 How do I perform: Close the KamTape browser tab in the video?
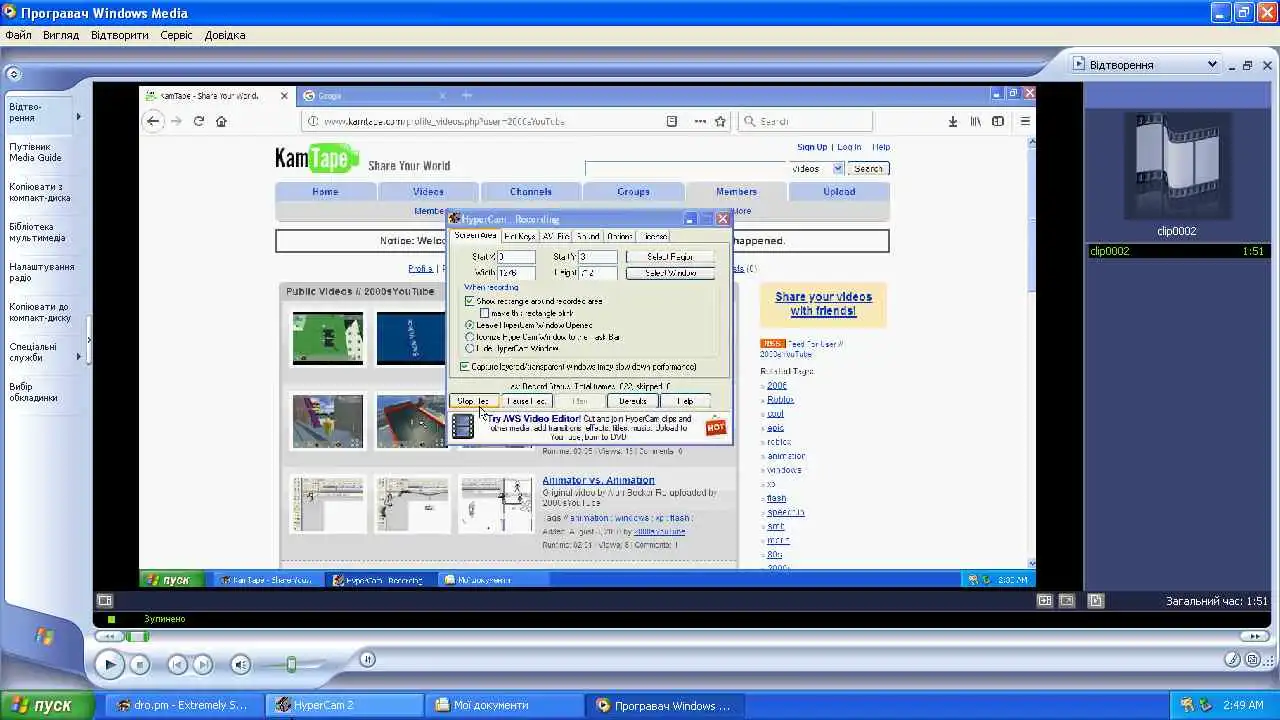284,96
